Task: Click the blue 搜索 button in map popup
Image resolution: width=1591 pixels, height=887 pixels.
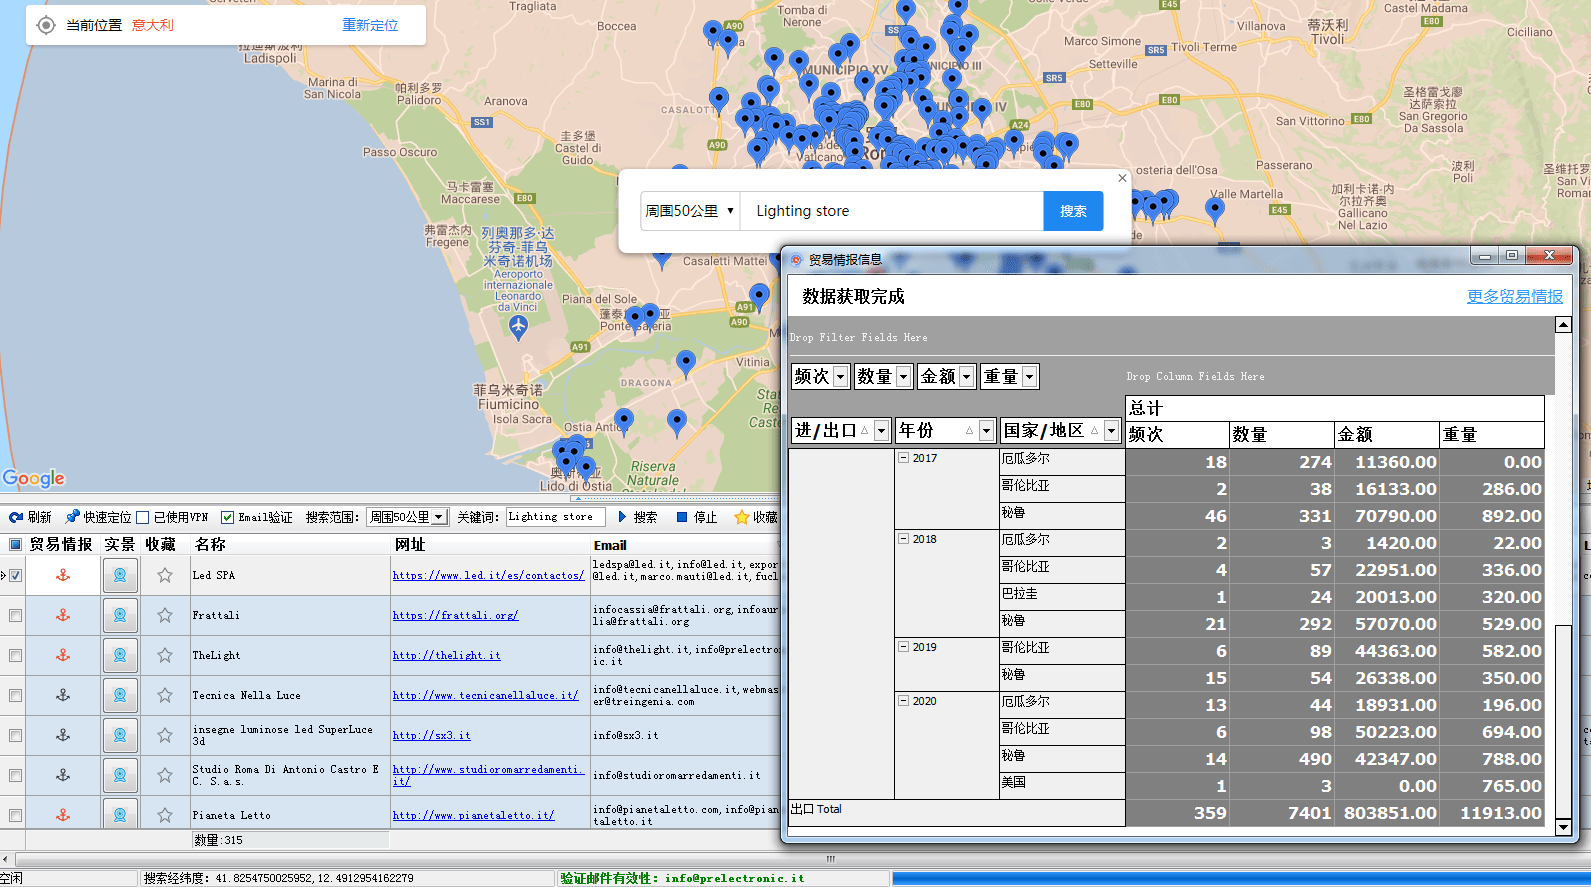Action: [x=1073, y=211]
